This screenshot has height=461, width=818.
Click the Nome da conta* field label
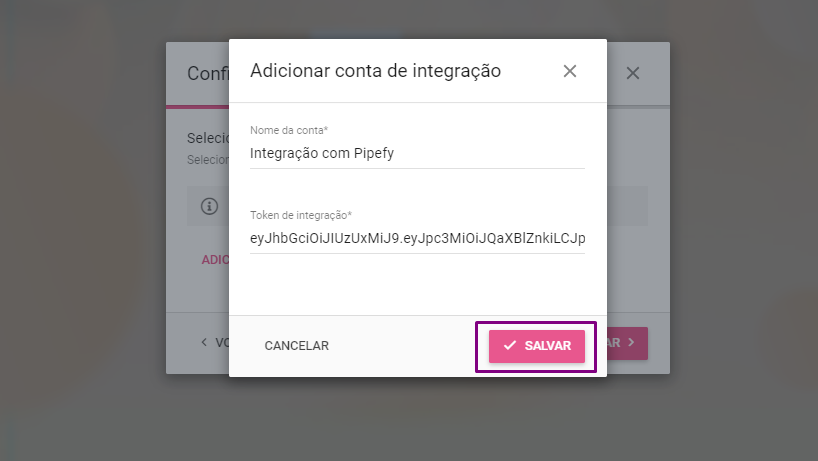[x=289, y=130]
